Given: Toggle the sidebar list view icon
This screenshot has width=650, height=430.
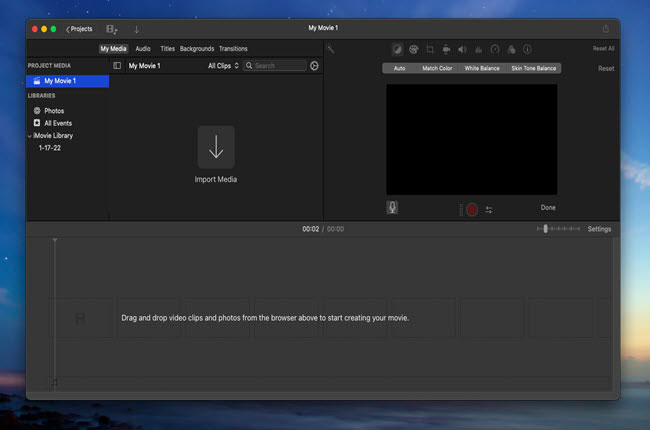Looking at the screenshot, I should tap(117, 66).
